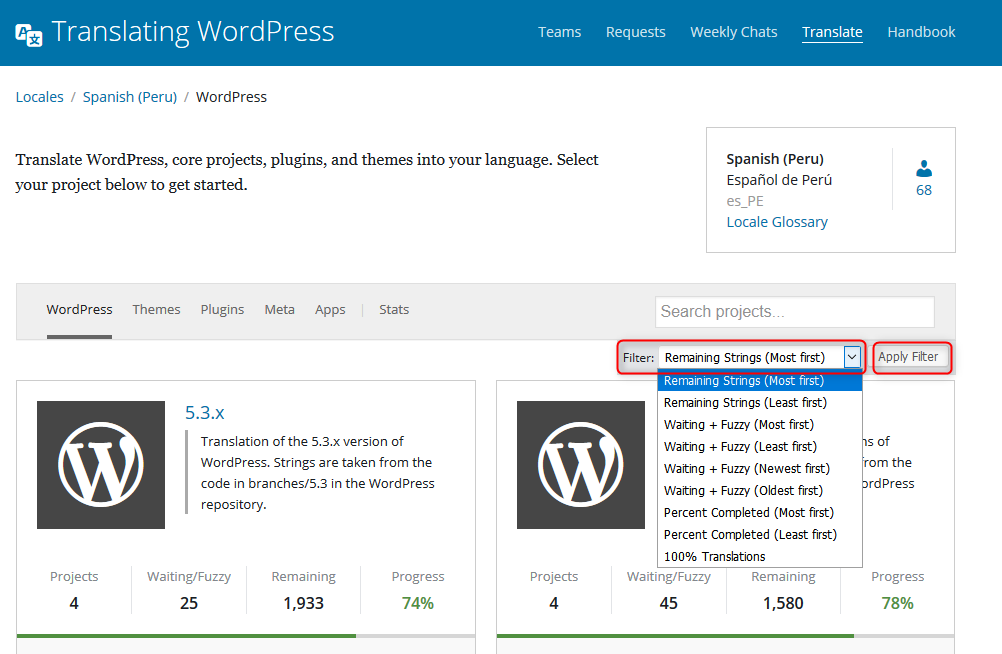Focus the Search projects input field
Viewport: 1002px width, 654px height.
[794, 312]
